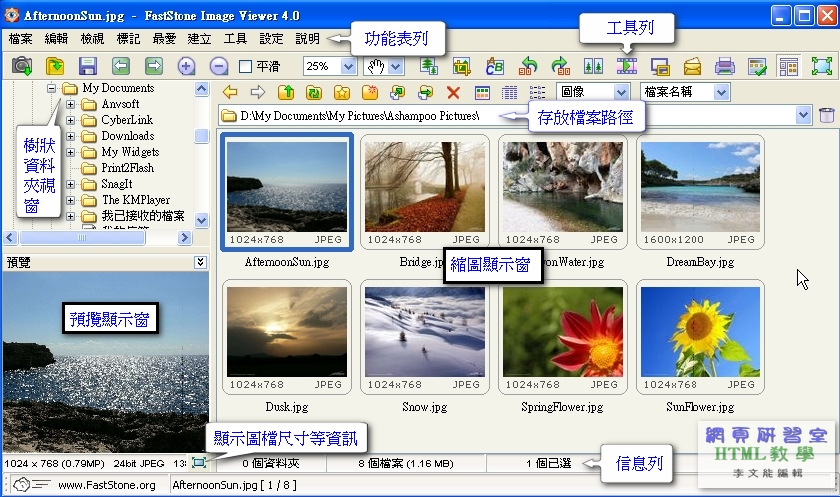The image size is (840, 497).
Task: Click the full screen green arrows icon
Action: pos(821,66)
